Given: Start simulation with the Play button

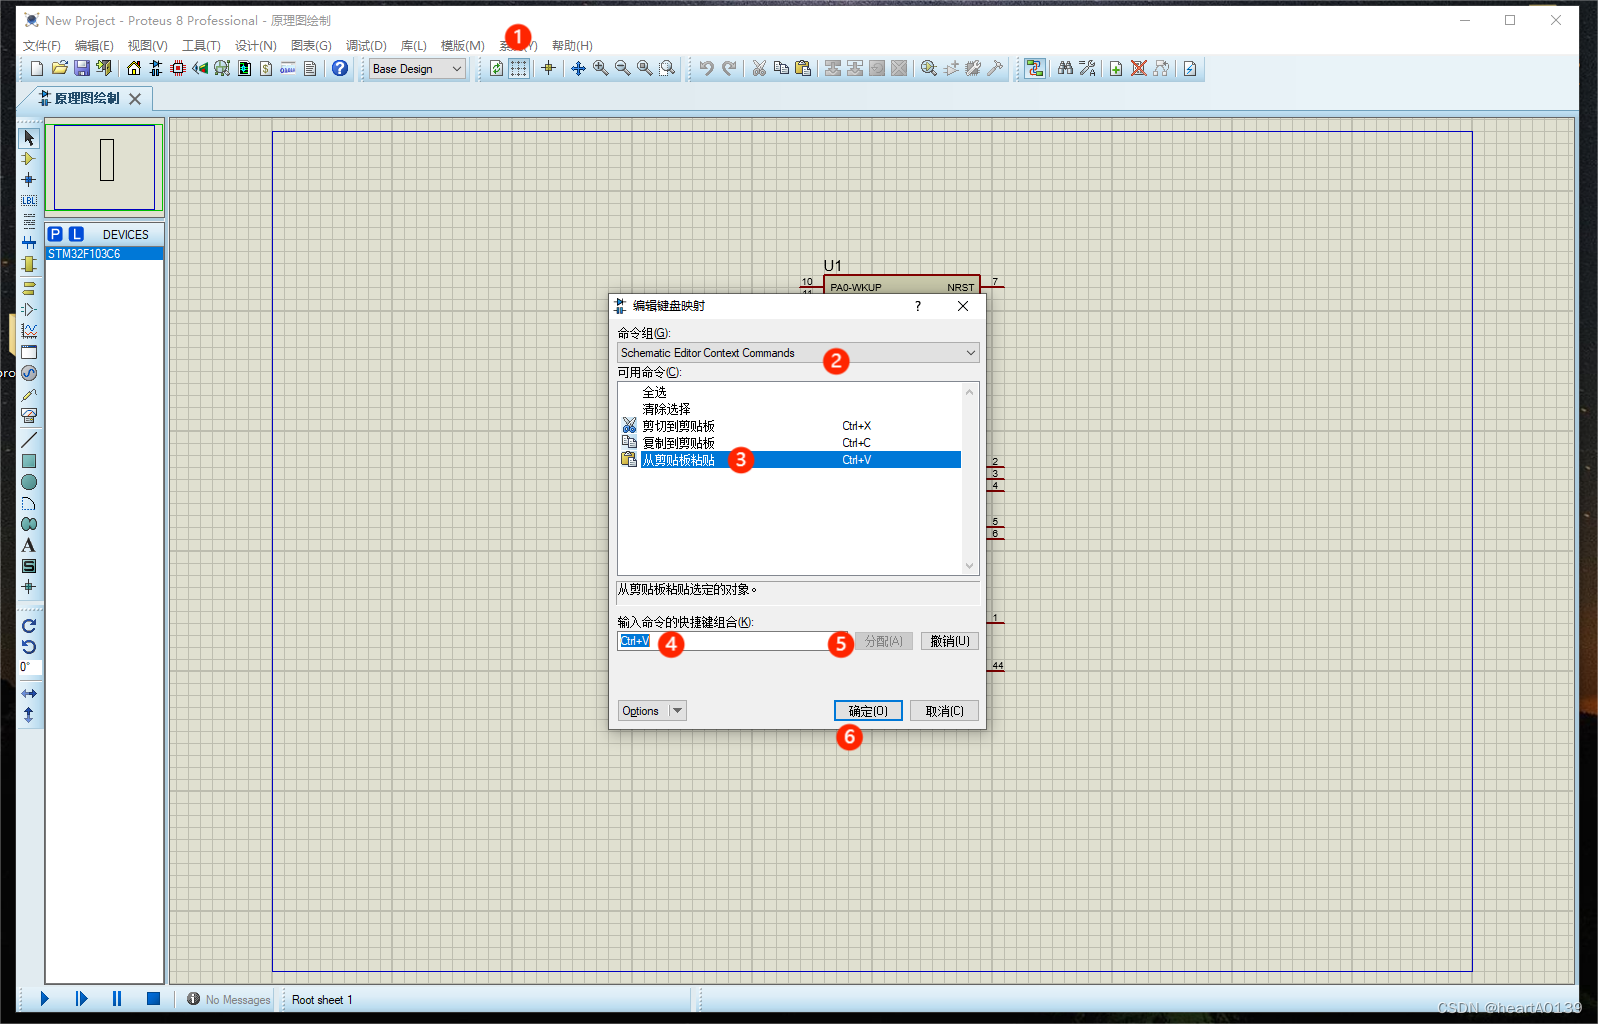Looking at the screenshot, I should [44, 998].
